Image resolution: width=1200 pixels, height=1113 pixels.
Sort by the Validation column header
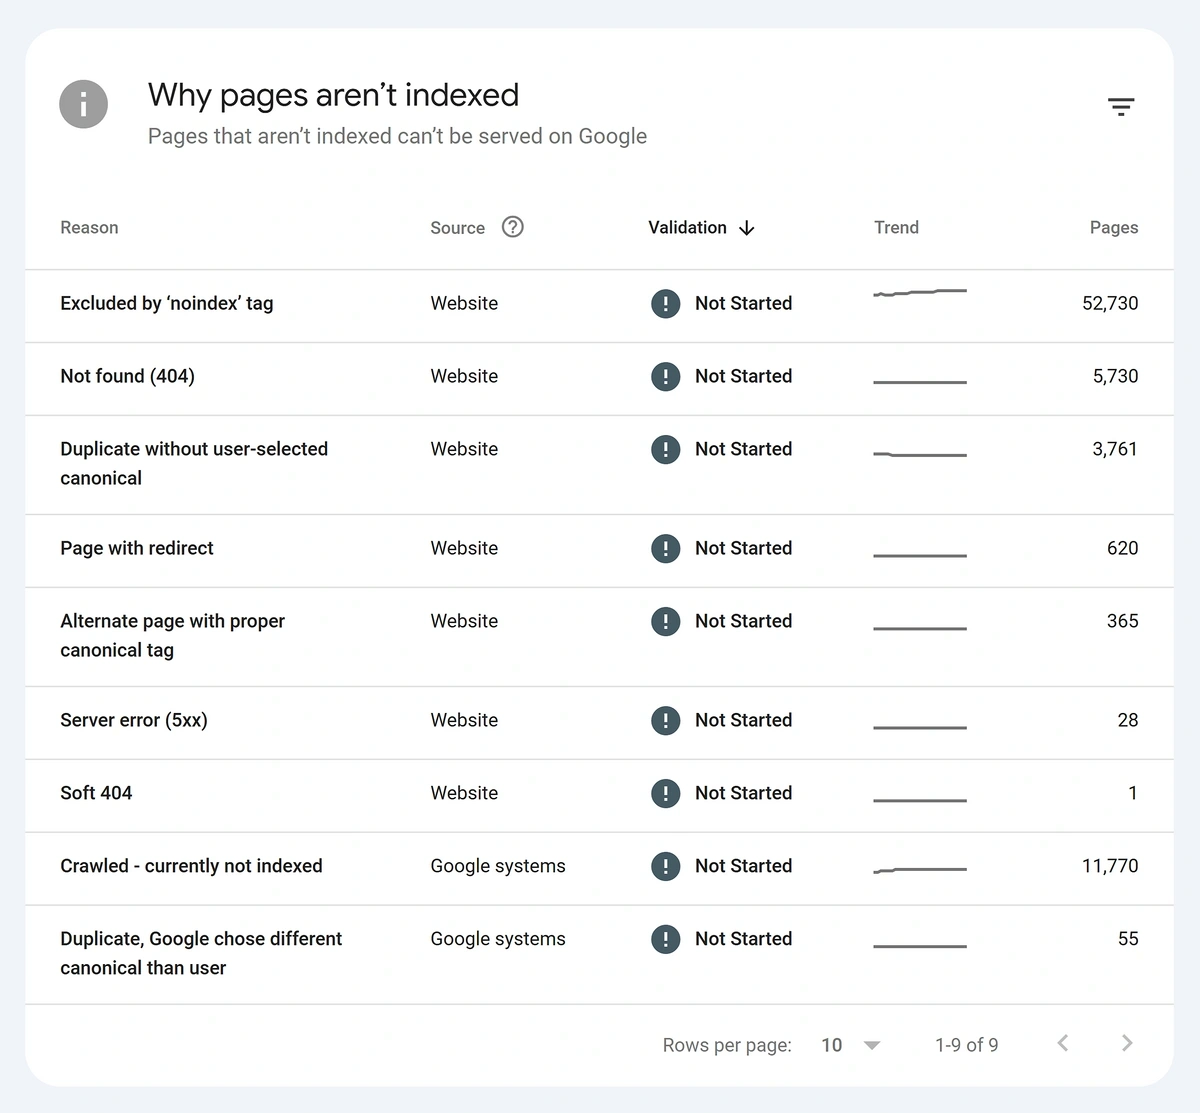687,228
